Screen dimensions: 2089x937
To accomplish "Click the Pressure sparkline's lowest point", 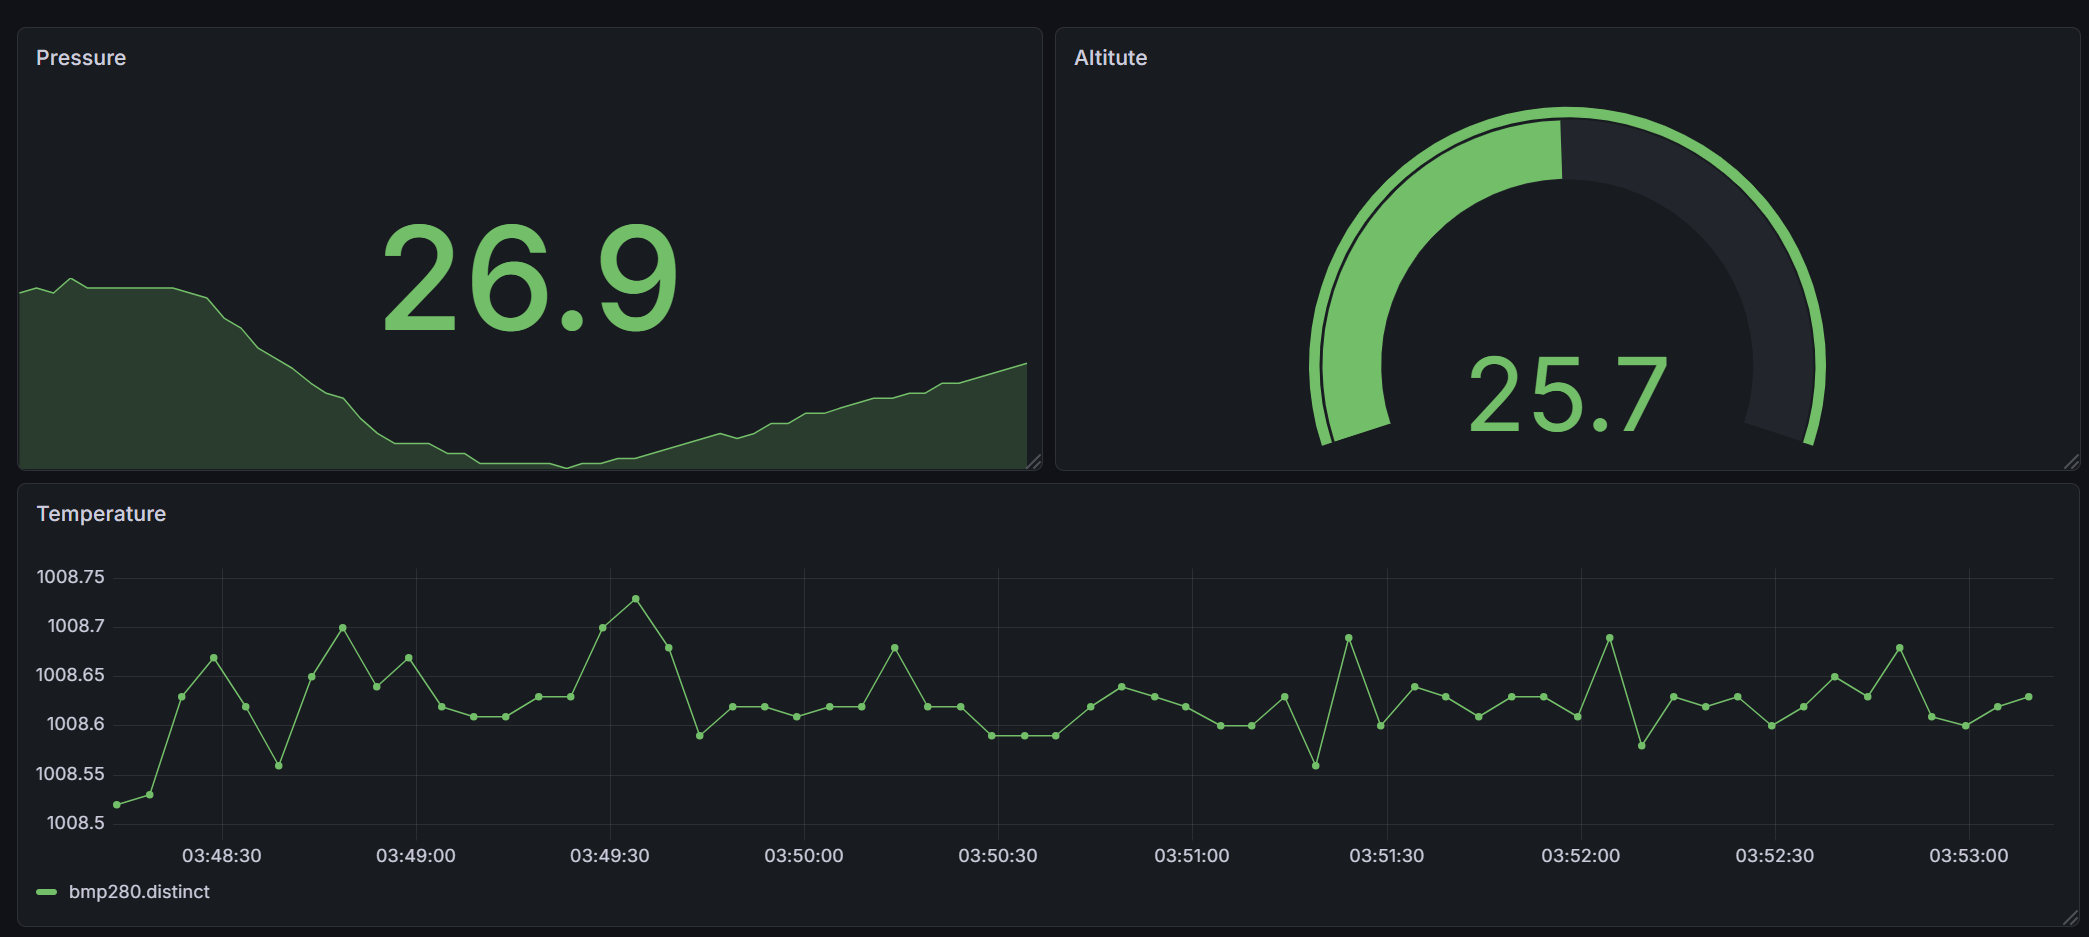I will (x=567, y=467).
